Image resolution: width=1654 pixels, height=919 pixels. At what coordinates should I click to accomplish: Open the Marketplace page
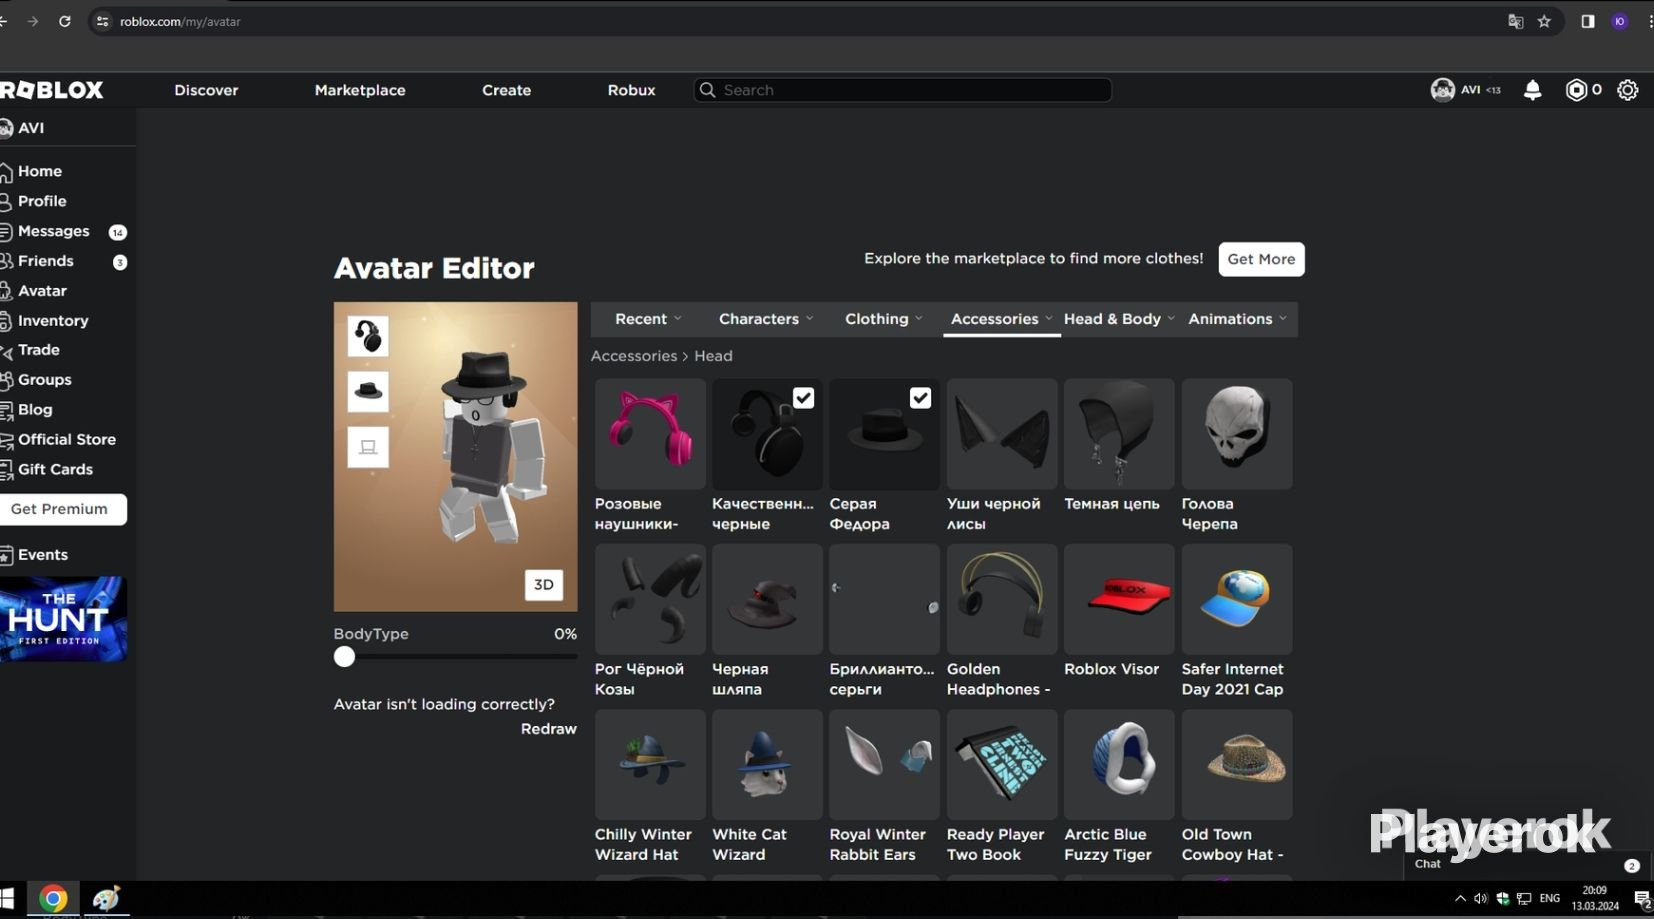(360, 90)
